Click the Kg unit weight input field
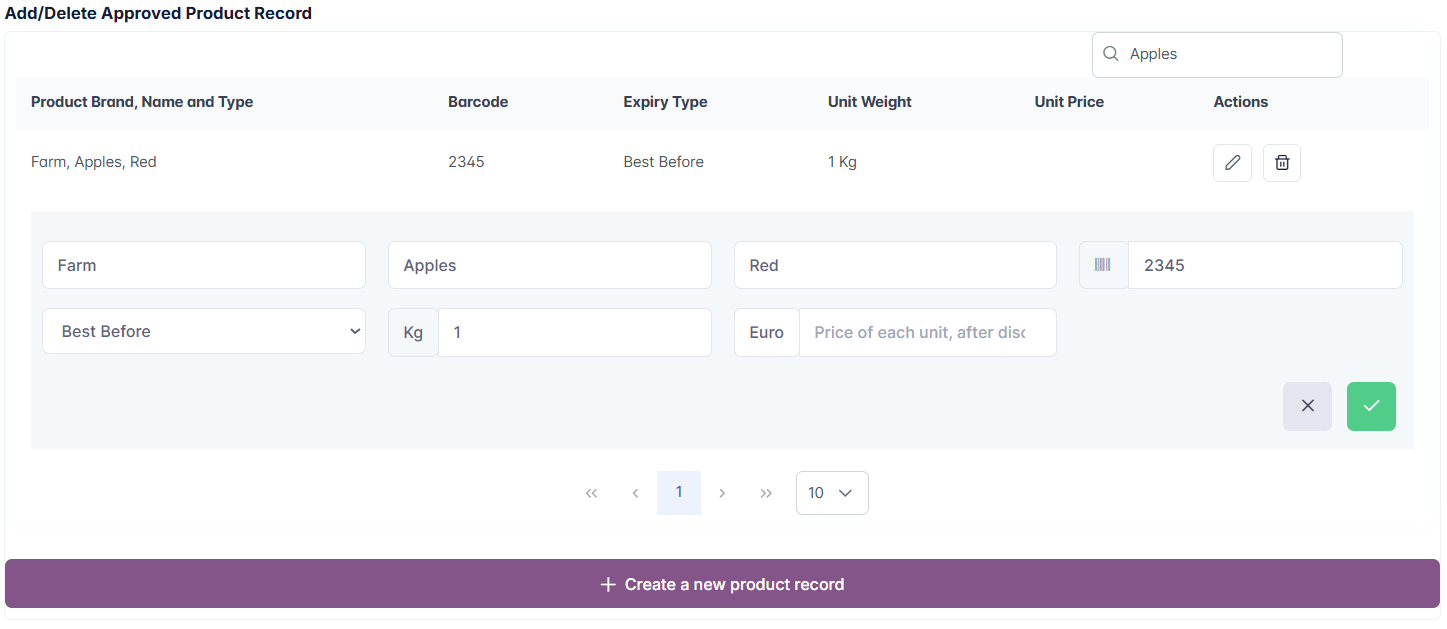1447x629 pixels. 574,332
